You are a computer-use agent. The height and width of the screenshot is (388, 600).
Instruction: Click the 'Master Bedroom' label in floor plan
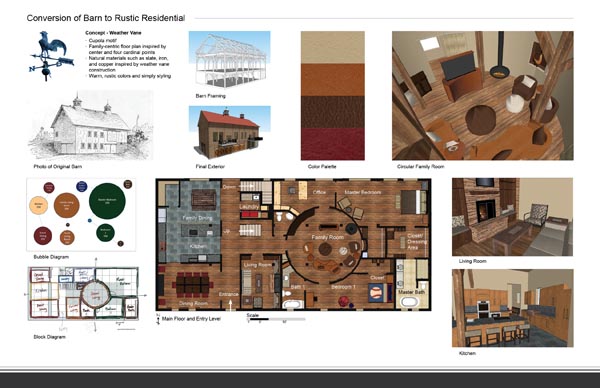(x=362, y=192)
